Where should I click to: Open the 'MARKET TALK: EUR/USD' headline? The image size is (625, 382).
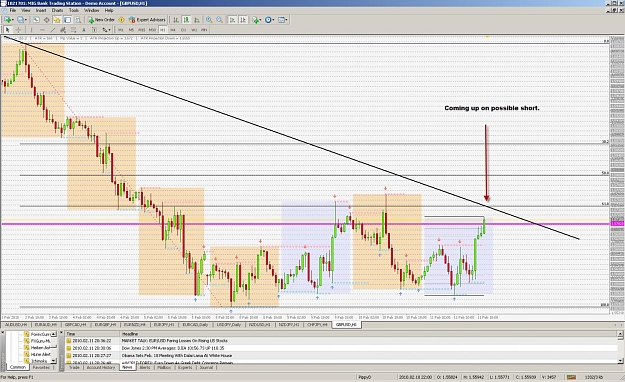pyautogui.click(x=174, y=341)
